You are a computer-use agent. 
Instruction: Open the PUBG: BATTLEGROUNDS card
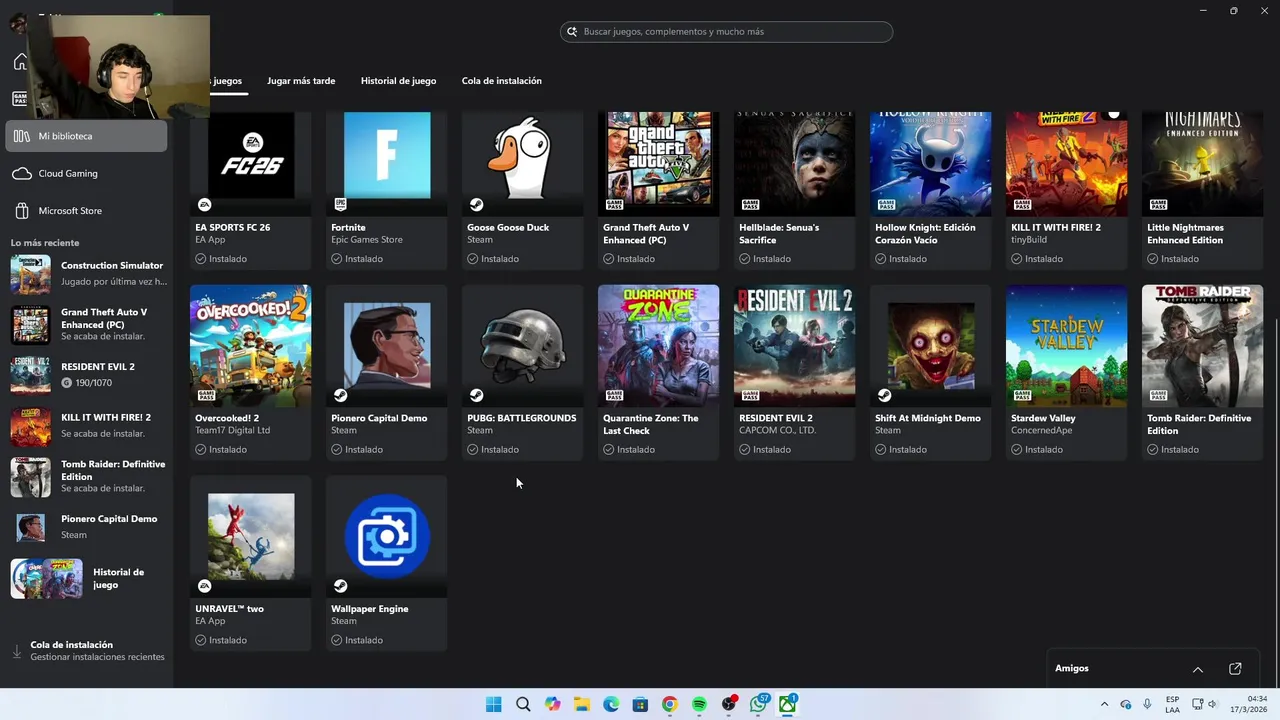coord(523,372)
